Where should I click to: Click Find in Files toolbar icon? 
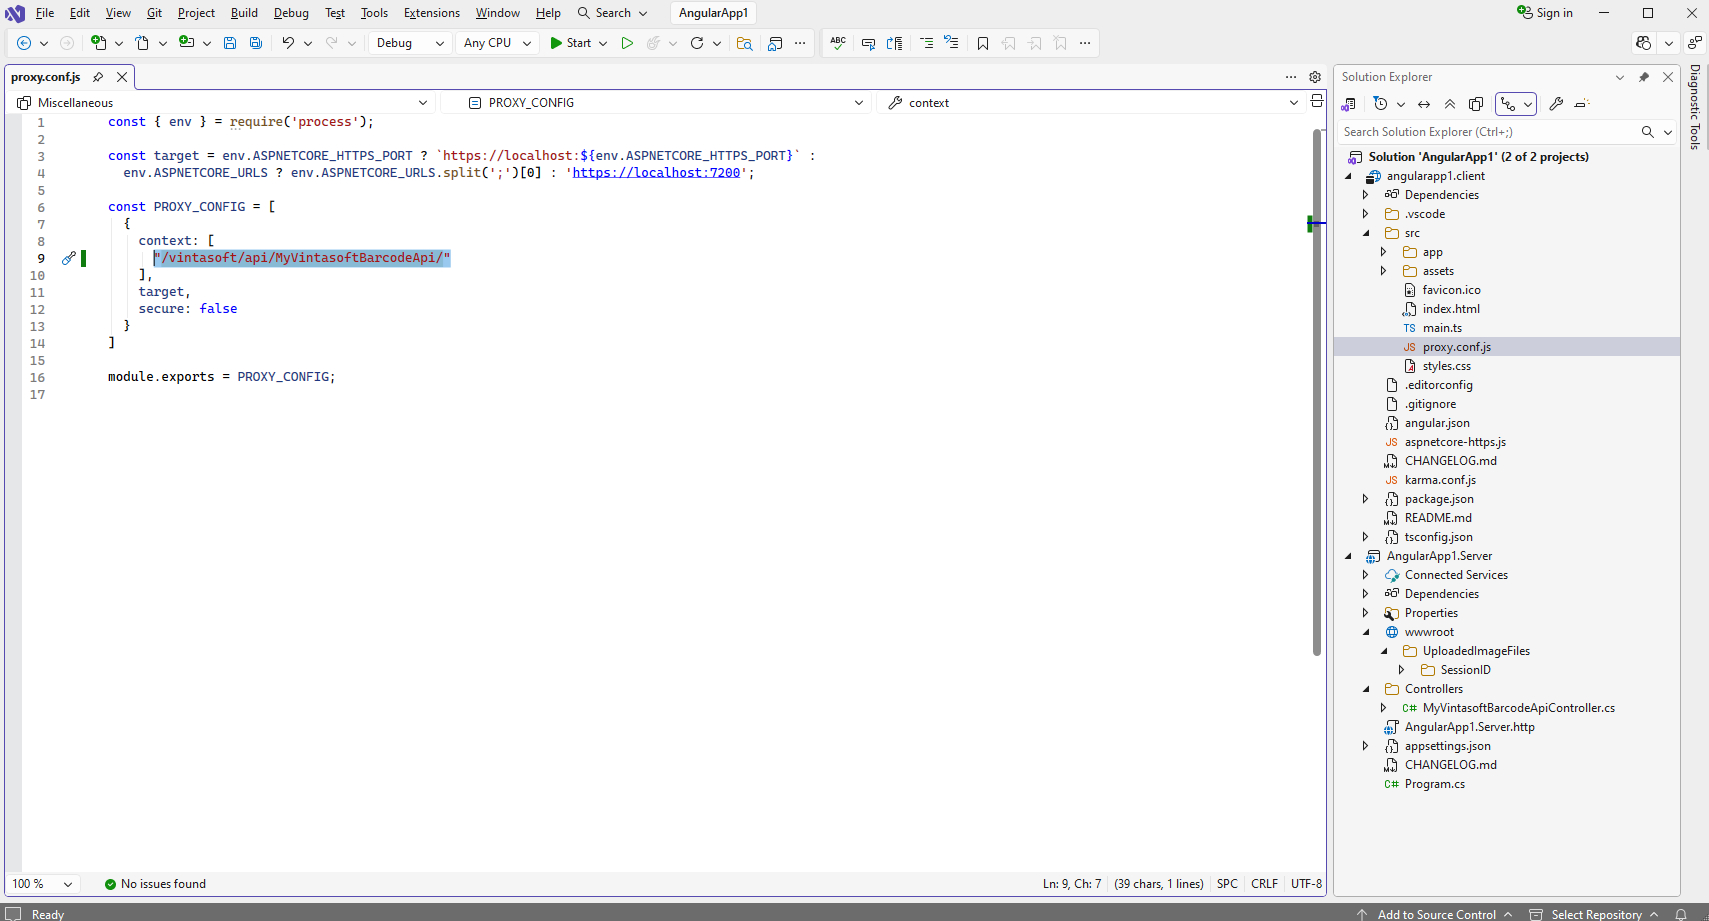click(744, 43)
